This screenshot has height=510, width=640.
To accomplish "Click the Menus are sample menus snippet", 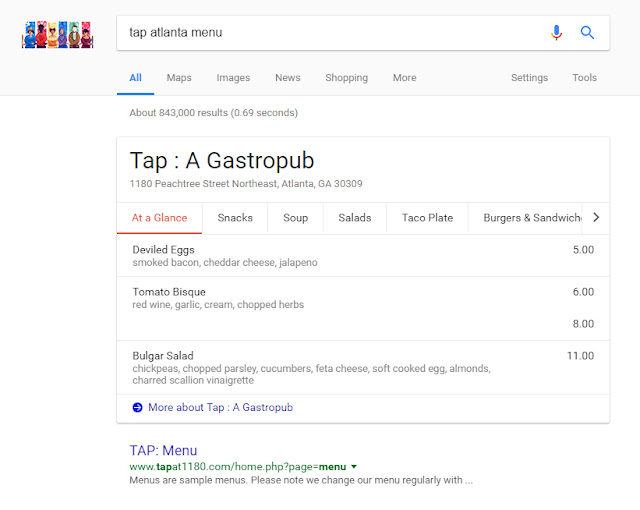I will tap(301, 480).
